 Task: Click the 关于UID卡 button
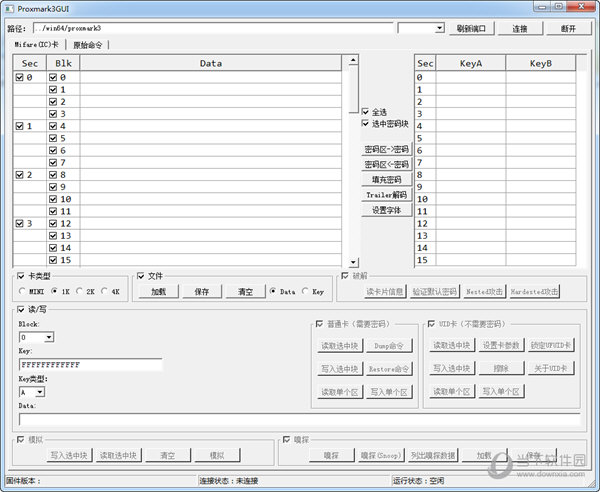click(551, 368)
